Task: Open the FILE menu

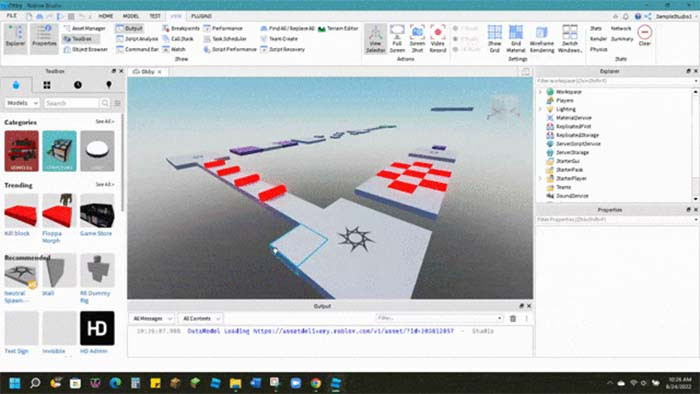Action: pos(12,16)
